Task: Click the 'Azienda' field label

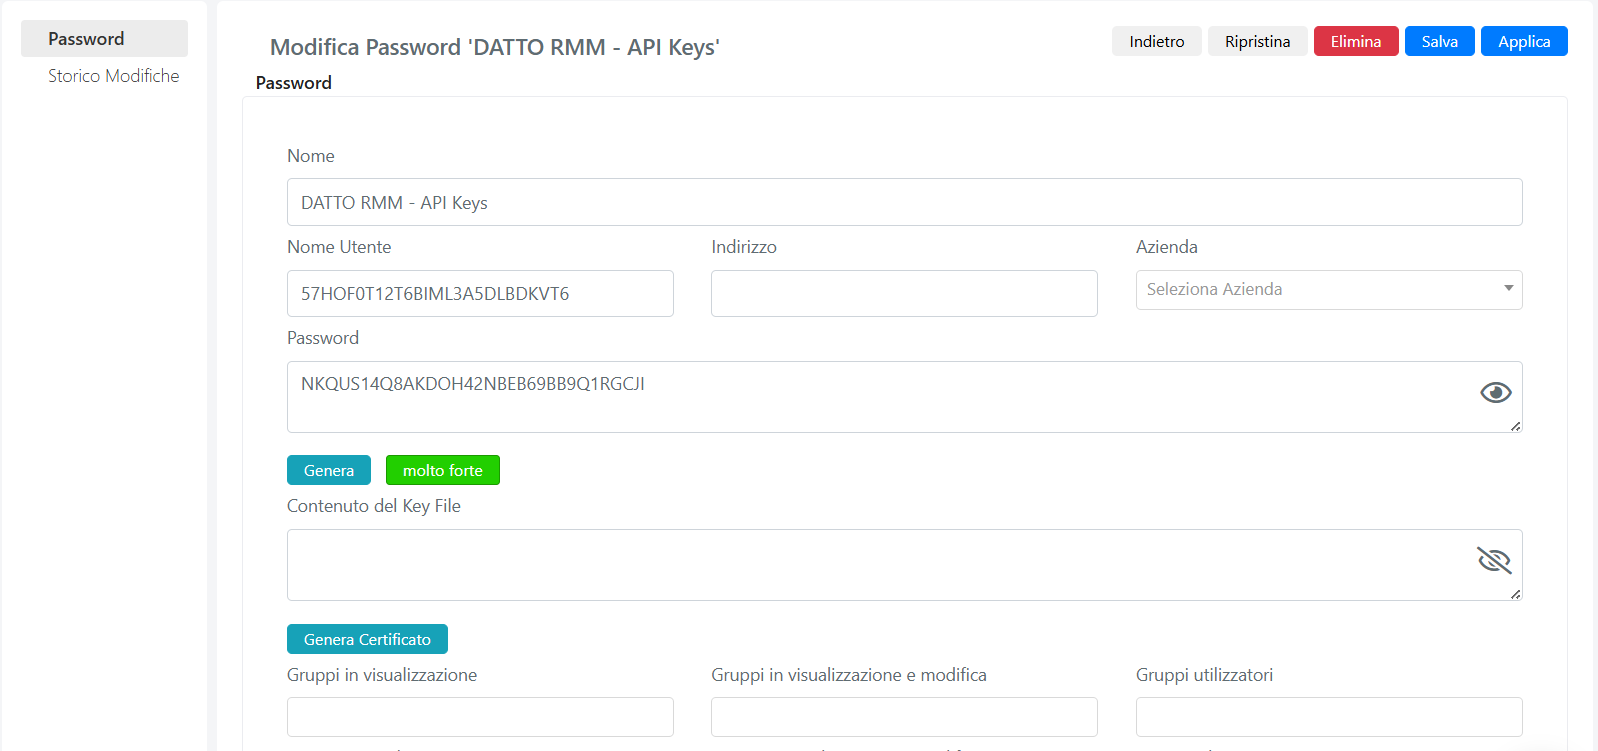Action: pos(1167,247)
